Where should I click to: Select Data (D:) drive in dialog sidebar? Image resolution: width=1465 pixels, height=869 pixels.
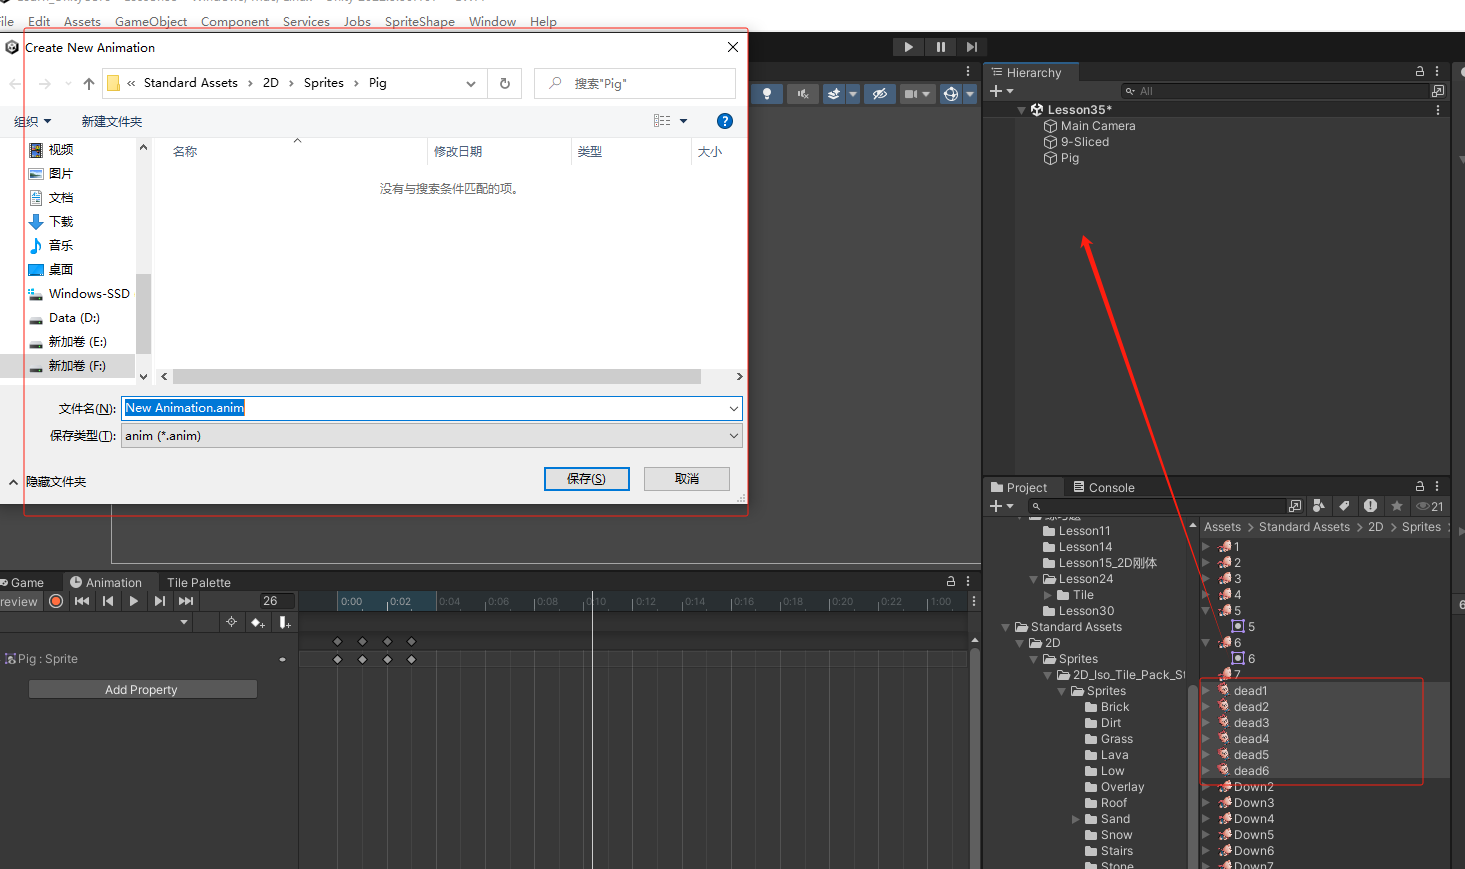[x=66, y=318]
